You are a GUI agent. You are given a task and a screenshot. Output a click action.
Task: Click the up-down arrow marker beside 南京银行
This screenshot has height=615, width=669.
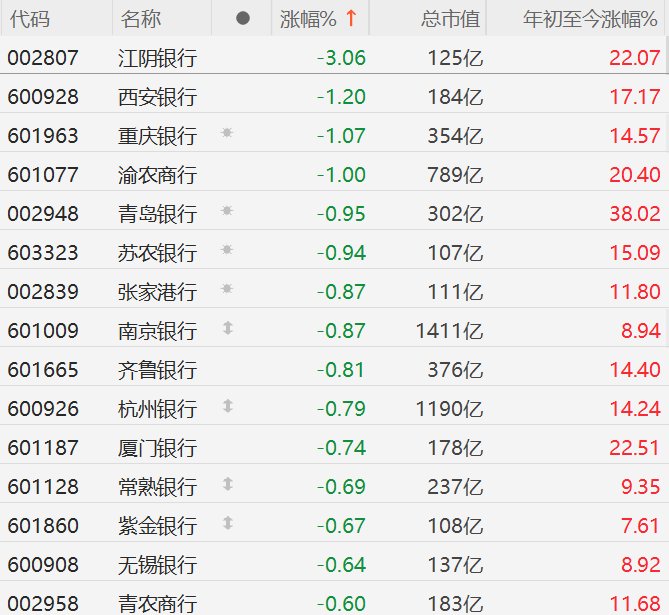coord(227,328)
